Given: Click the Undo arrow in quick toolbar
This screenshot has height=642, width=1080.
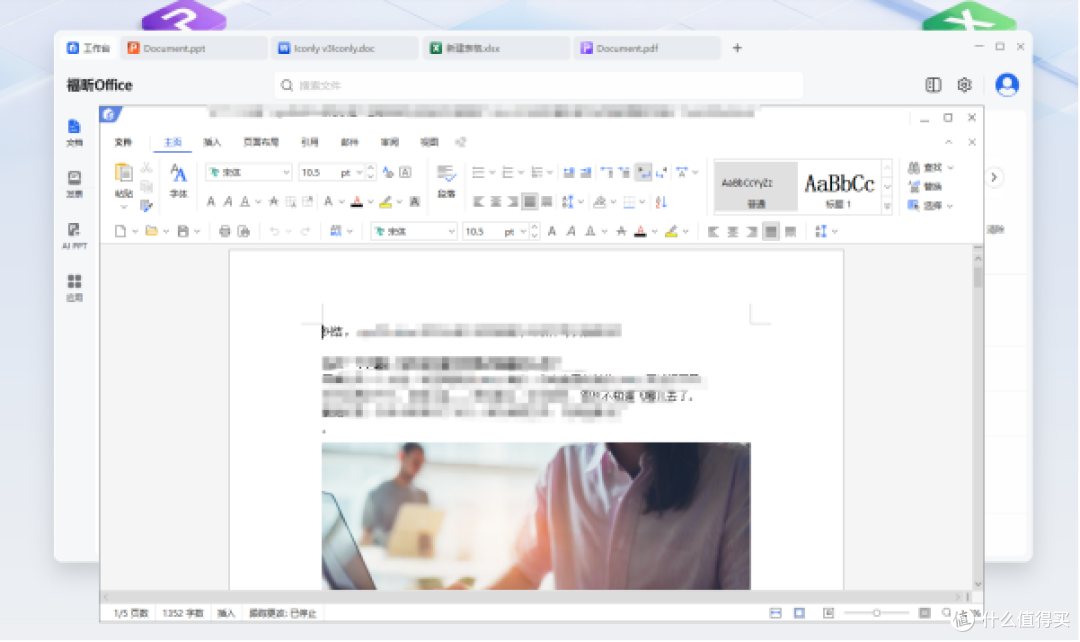Looking at the screenshot, I should [274, 231].
